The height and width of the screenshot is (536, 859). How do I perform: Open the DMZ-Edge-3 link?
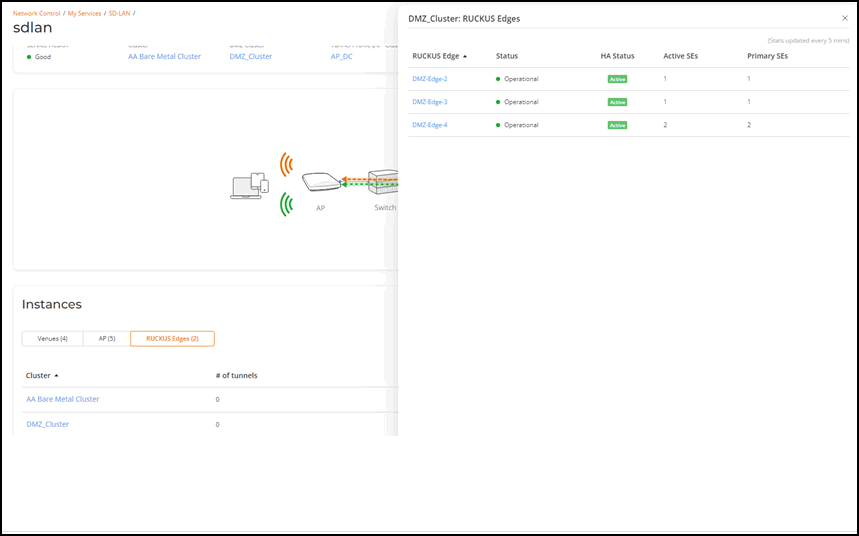tap(430, 102)
